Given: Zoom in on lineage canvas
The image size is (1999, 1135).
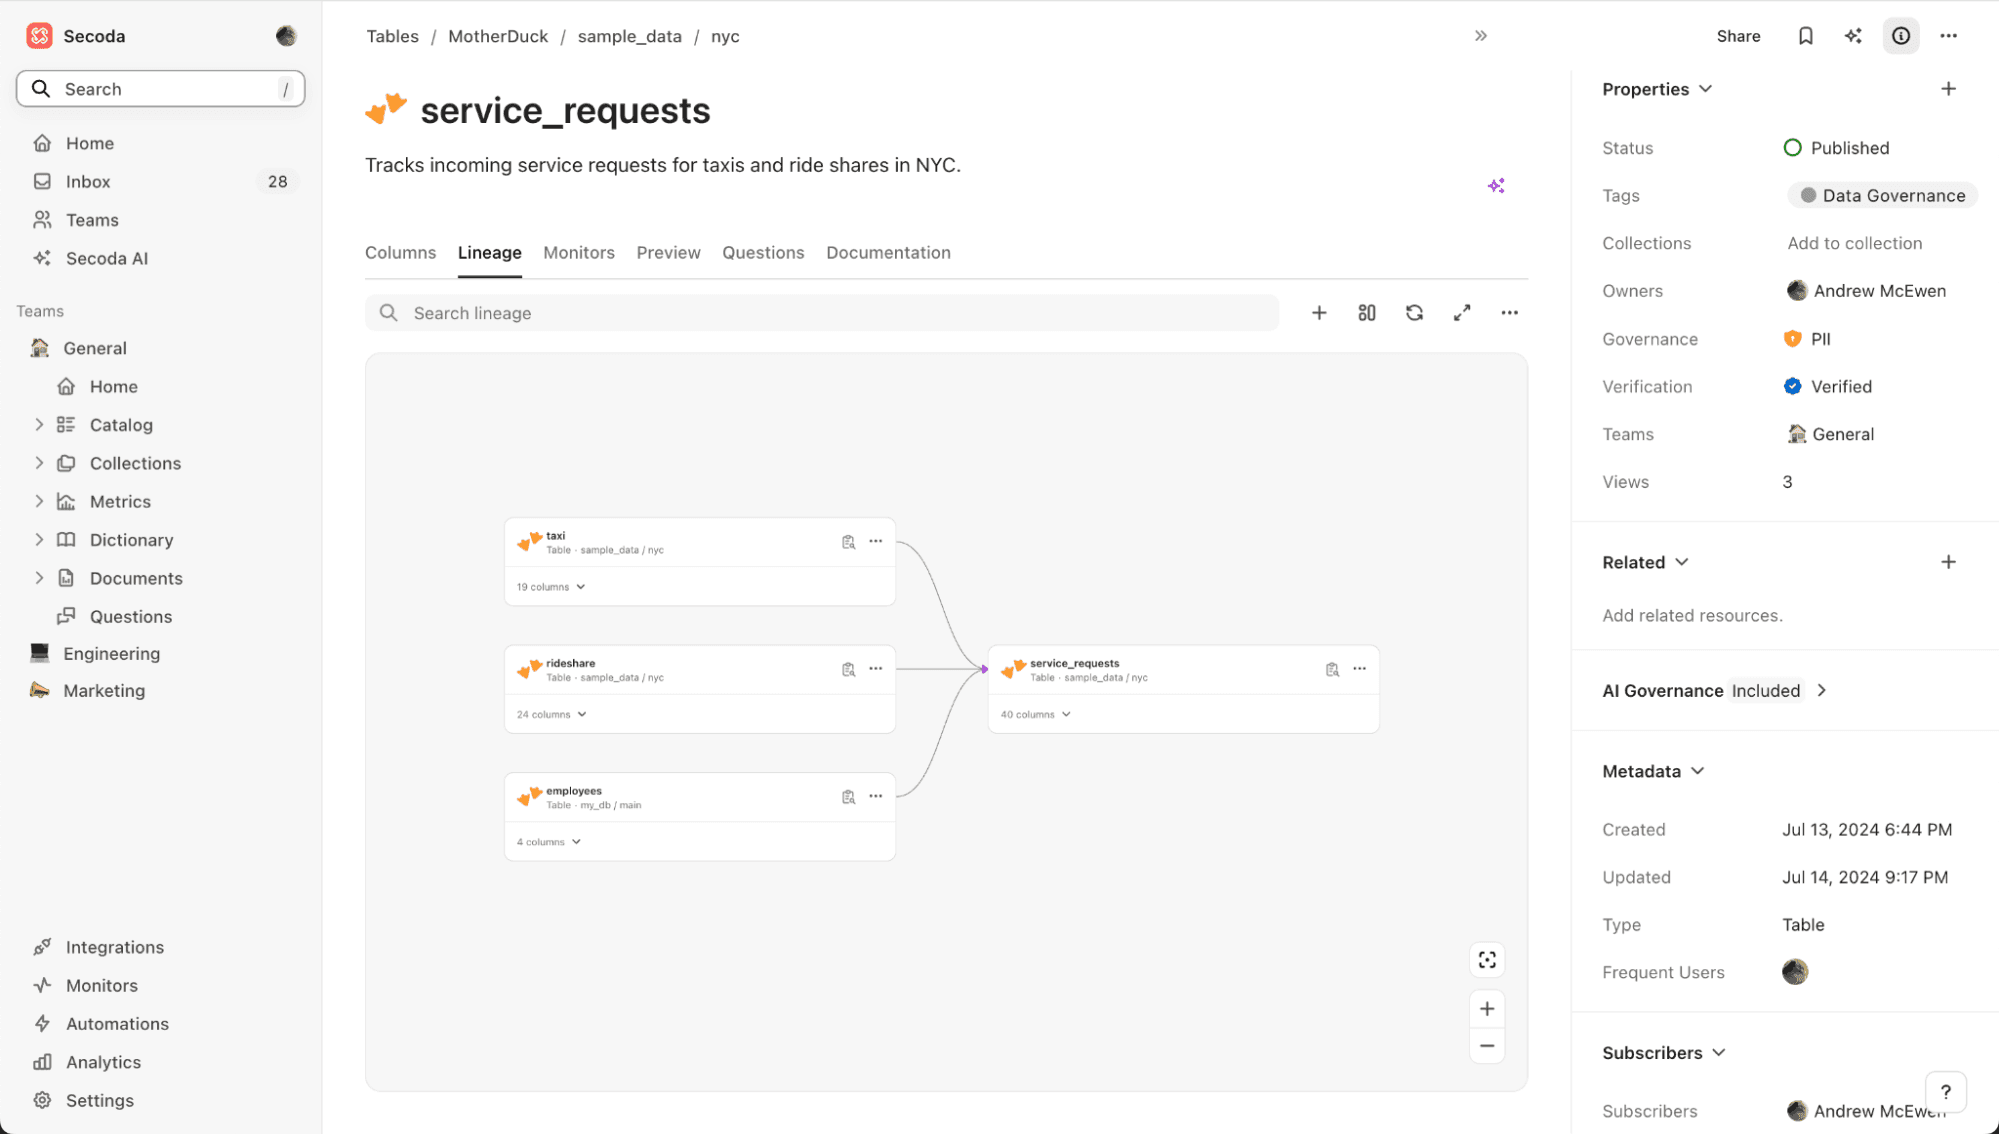Looking at the screenshot, I should [x=1487, y=1009].
